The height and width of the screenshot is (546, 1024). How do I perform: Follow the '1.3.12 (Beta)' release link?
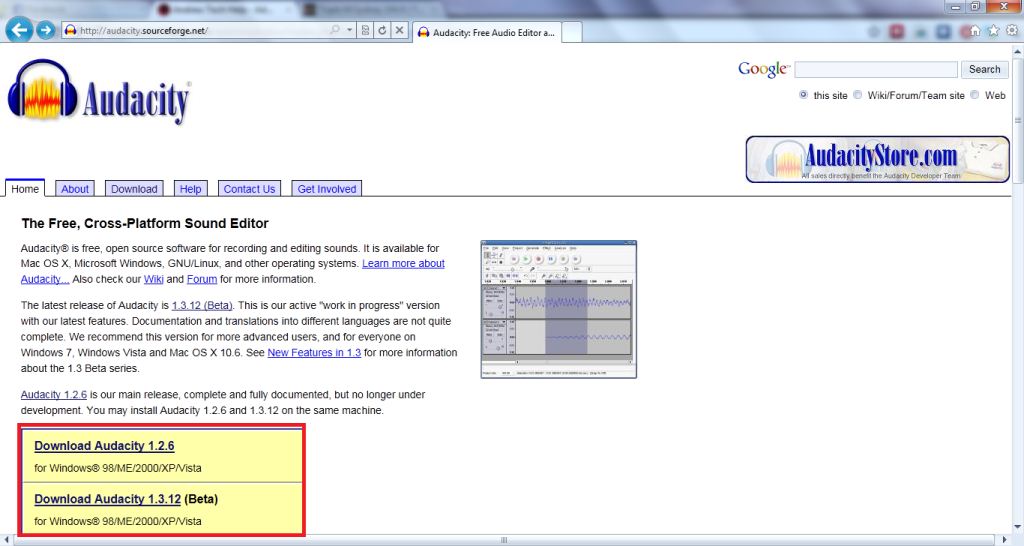tap(202, 305)
